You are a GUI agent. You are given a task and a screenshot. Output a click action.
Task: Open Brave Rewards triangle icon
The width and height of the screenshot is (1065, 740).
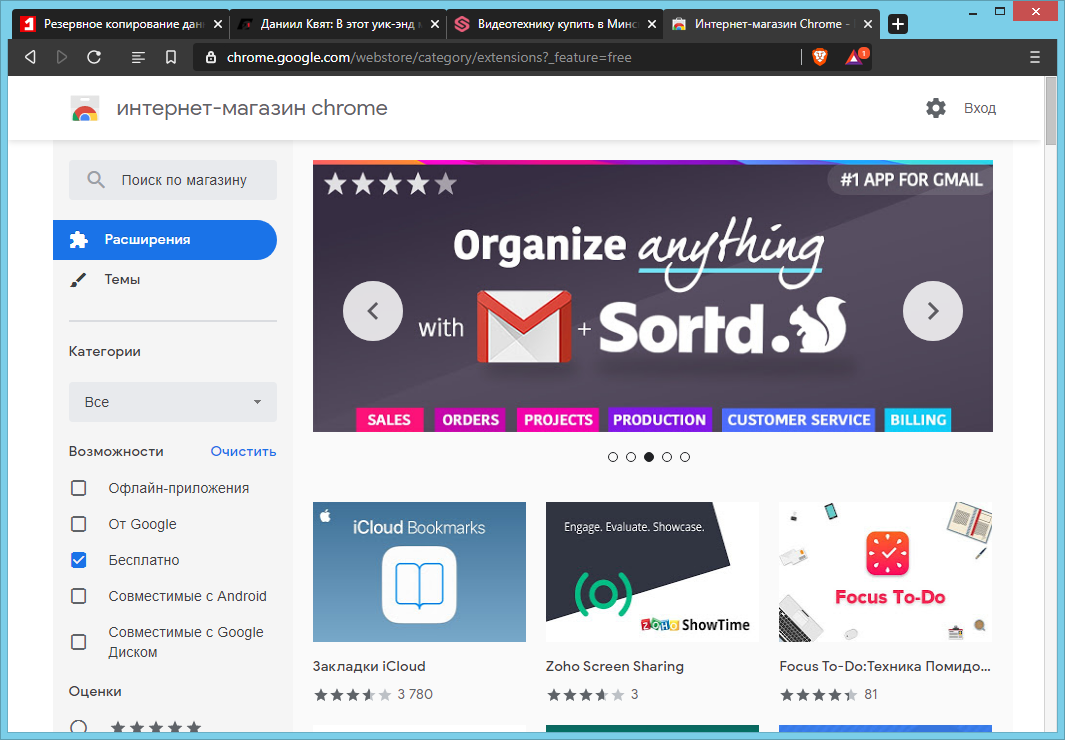pyautogui.click(x=854, y=58)
